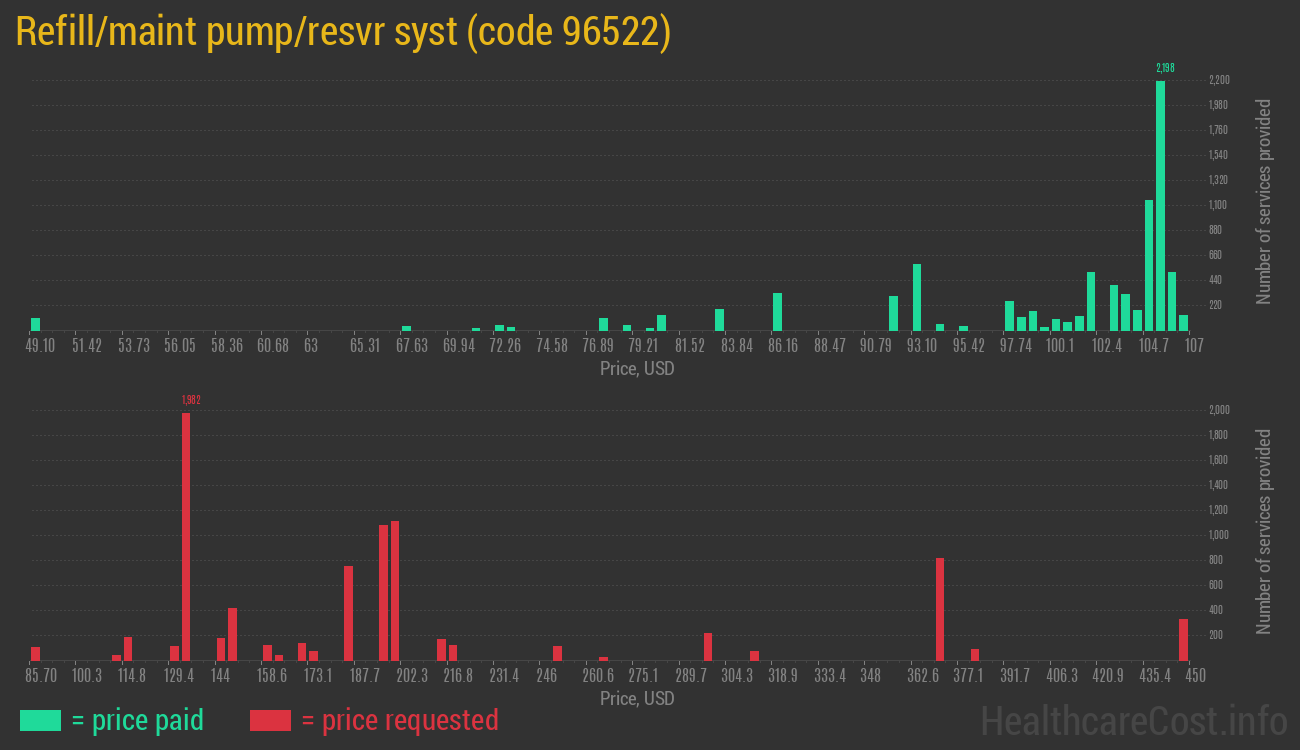Select the green bar at the 86.16 price
Screen dimensions: 1300x750
tap(777, 312)
